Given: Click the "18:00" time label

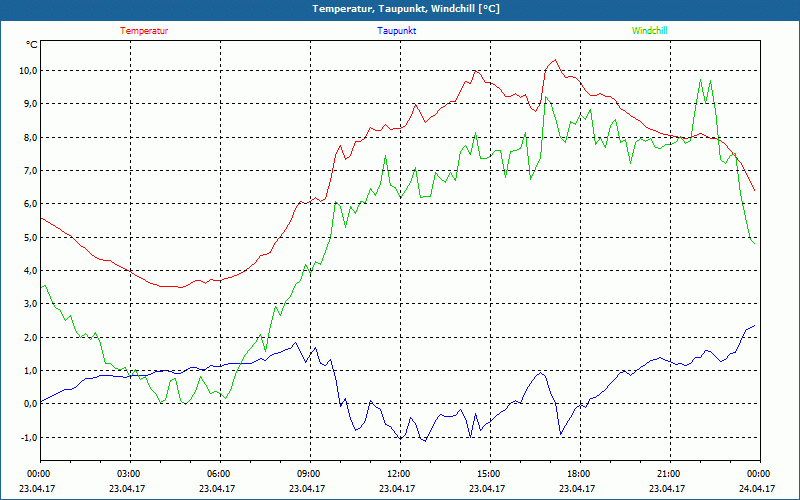Looking at the screenshot, I should coord(580,474).
